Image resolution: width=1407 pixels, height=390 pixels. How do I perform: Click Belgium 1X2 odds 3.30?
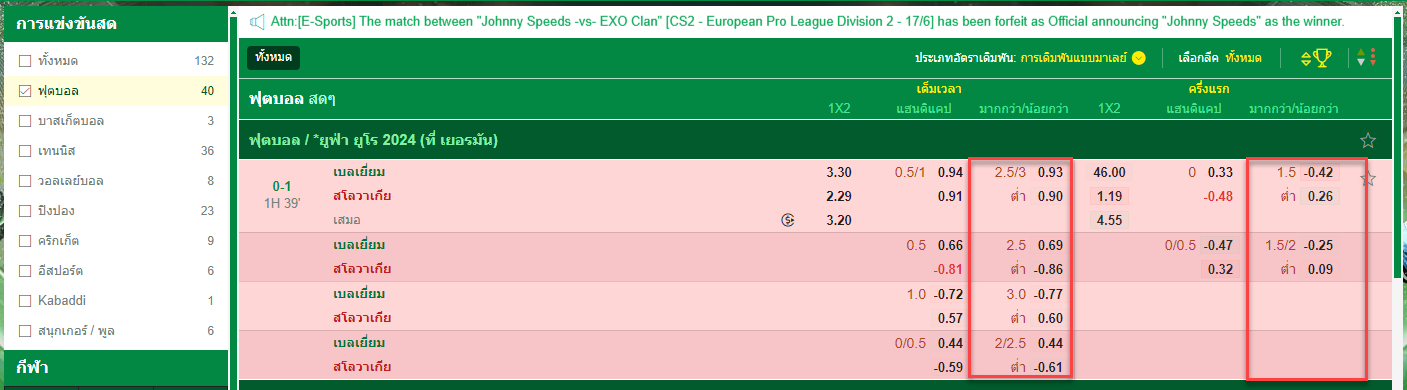839,172
